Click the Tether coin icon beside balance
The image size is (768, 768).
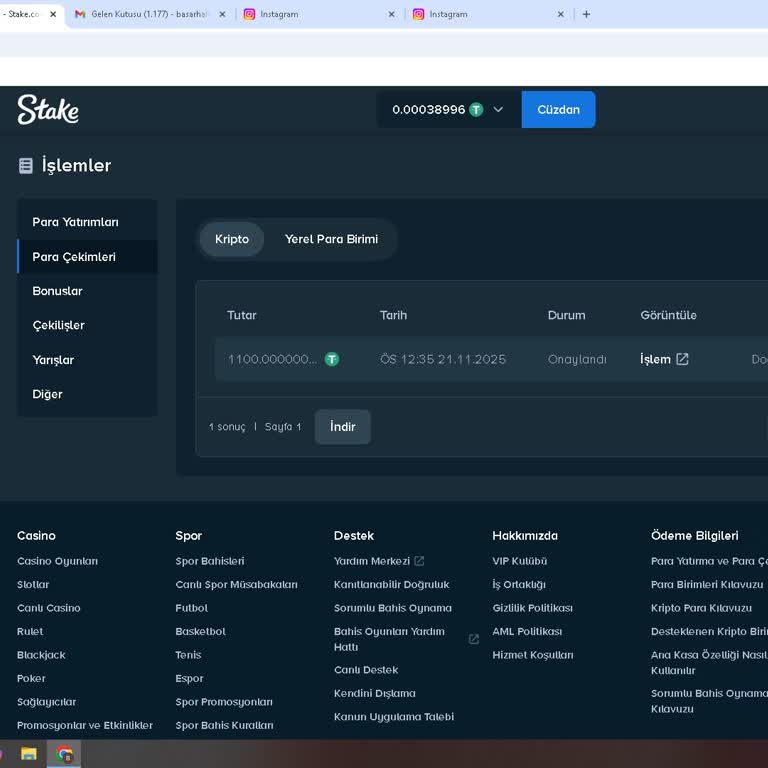476,109
